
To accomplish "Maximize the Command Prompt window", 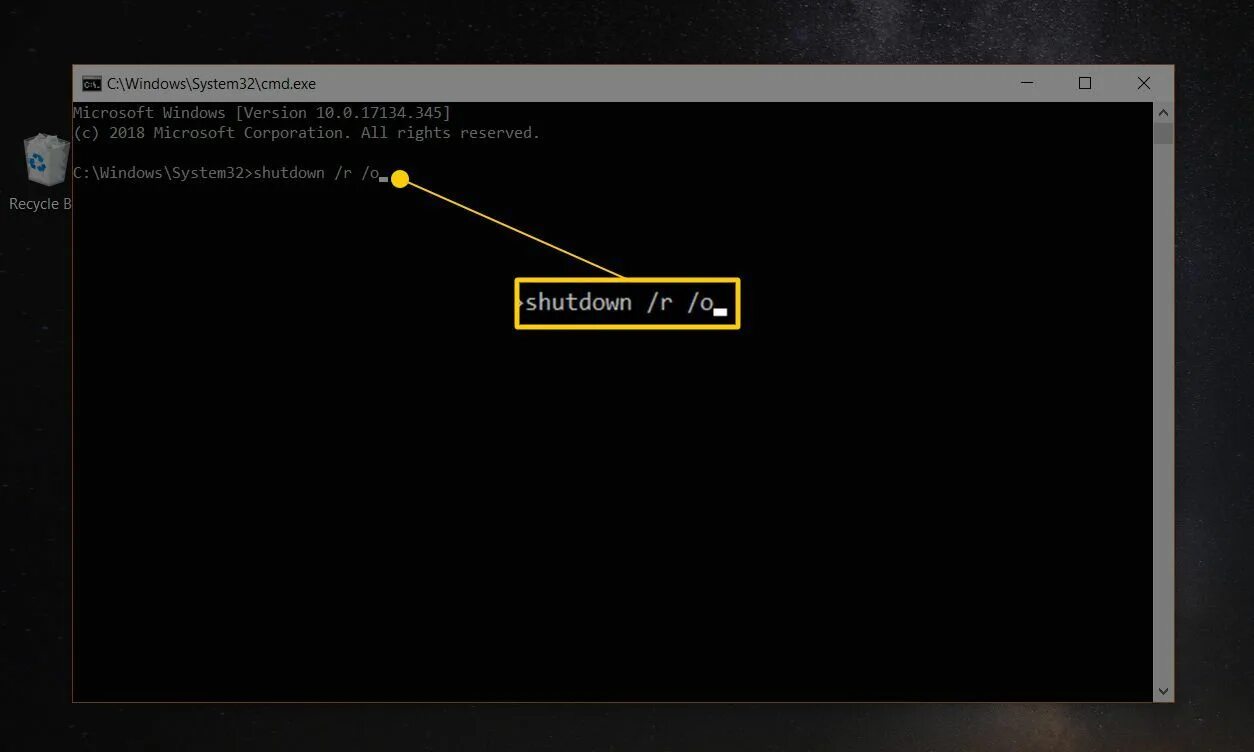I will point(1085,84).
